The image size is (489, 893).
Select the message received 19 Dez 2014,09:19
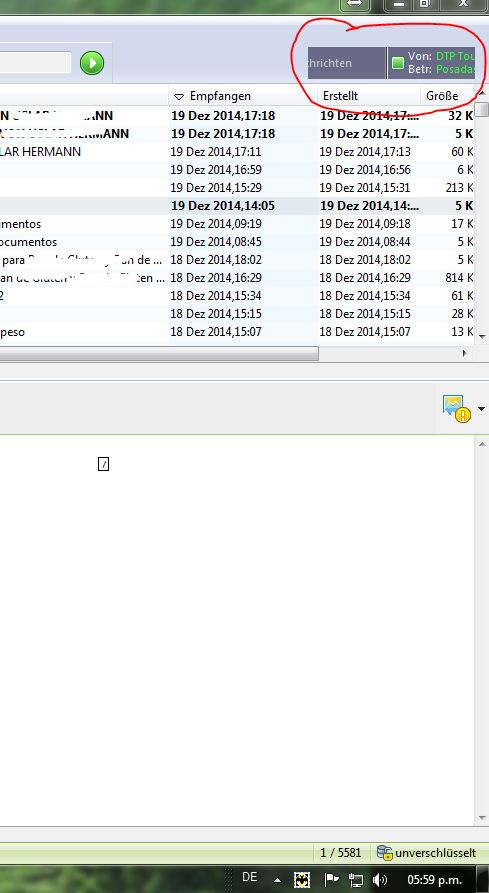(237, 224)
